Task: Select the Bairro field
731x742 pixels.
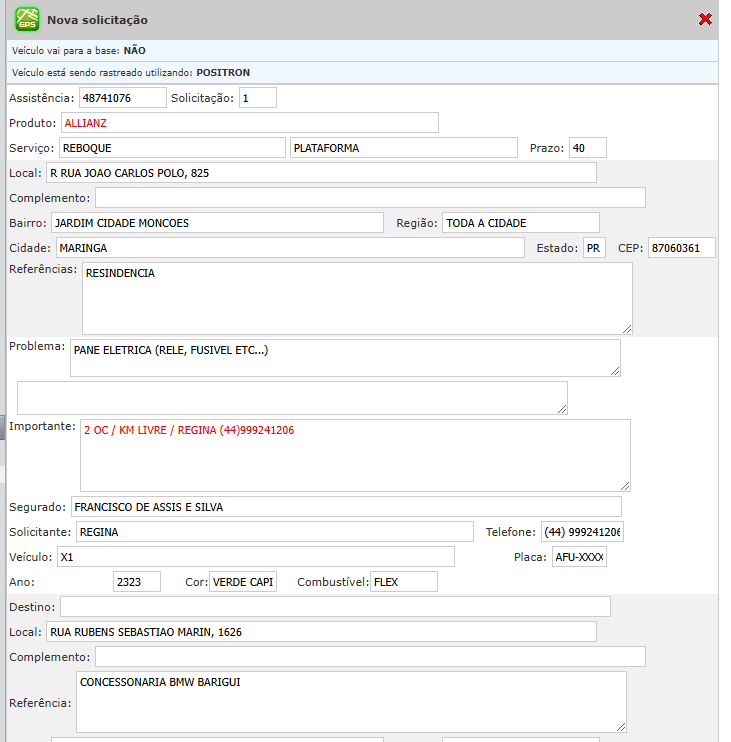Action: (216, 223)
